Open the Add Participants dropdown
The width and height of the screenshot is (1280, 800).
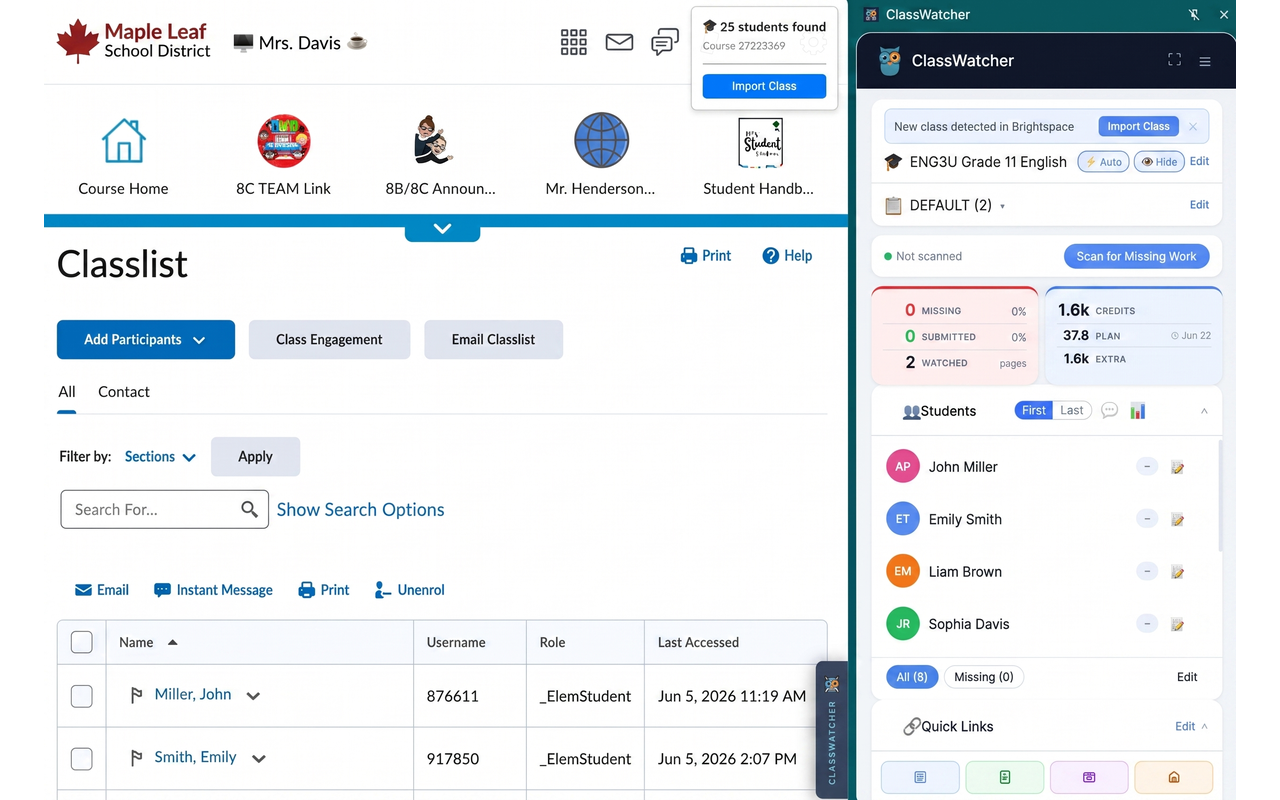[x=146, y=340]
